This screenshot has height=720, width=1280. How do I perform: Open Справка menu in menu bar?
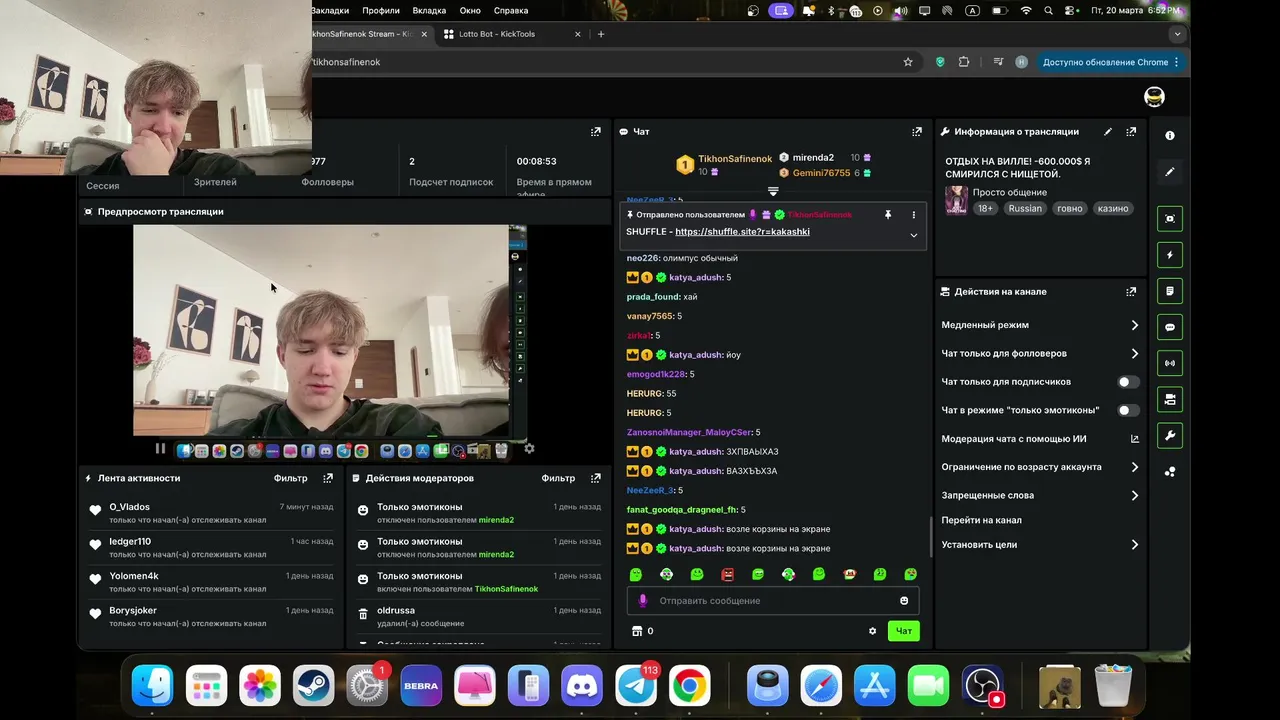point(511,10)
